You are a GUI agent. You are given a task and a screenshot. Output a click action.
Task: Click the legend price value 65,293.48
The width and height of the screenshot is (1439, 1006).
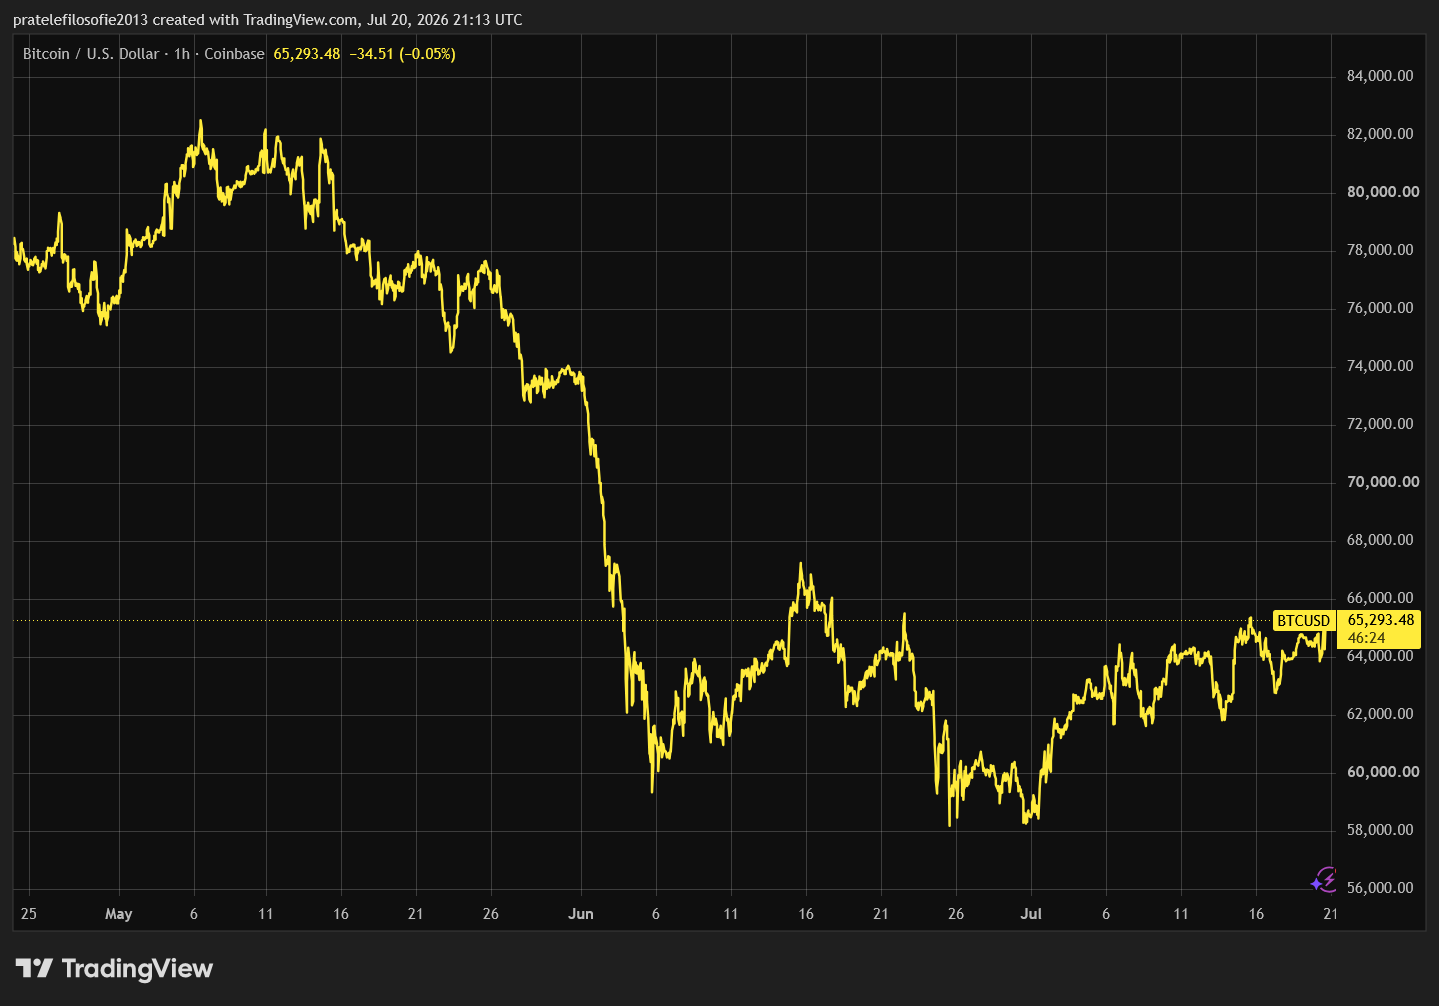click(x=306, y=54)
